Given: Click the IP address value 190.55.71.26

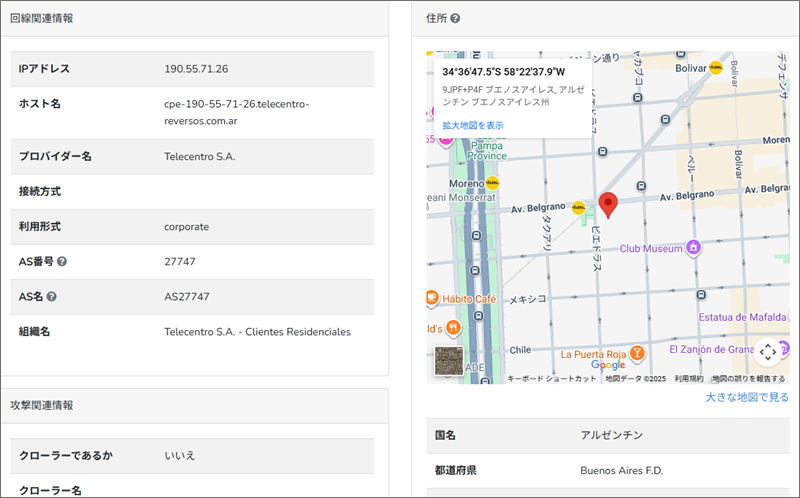Looking at the screenshot, I should (x=196, y=69).
